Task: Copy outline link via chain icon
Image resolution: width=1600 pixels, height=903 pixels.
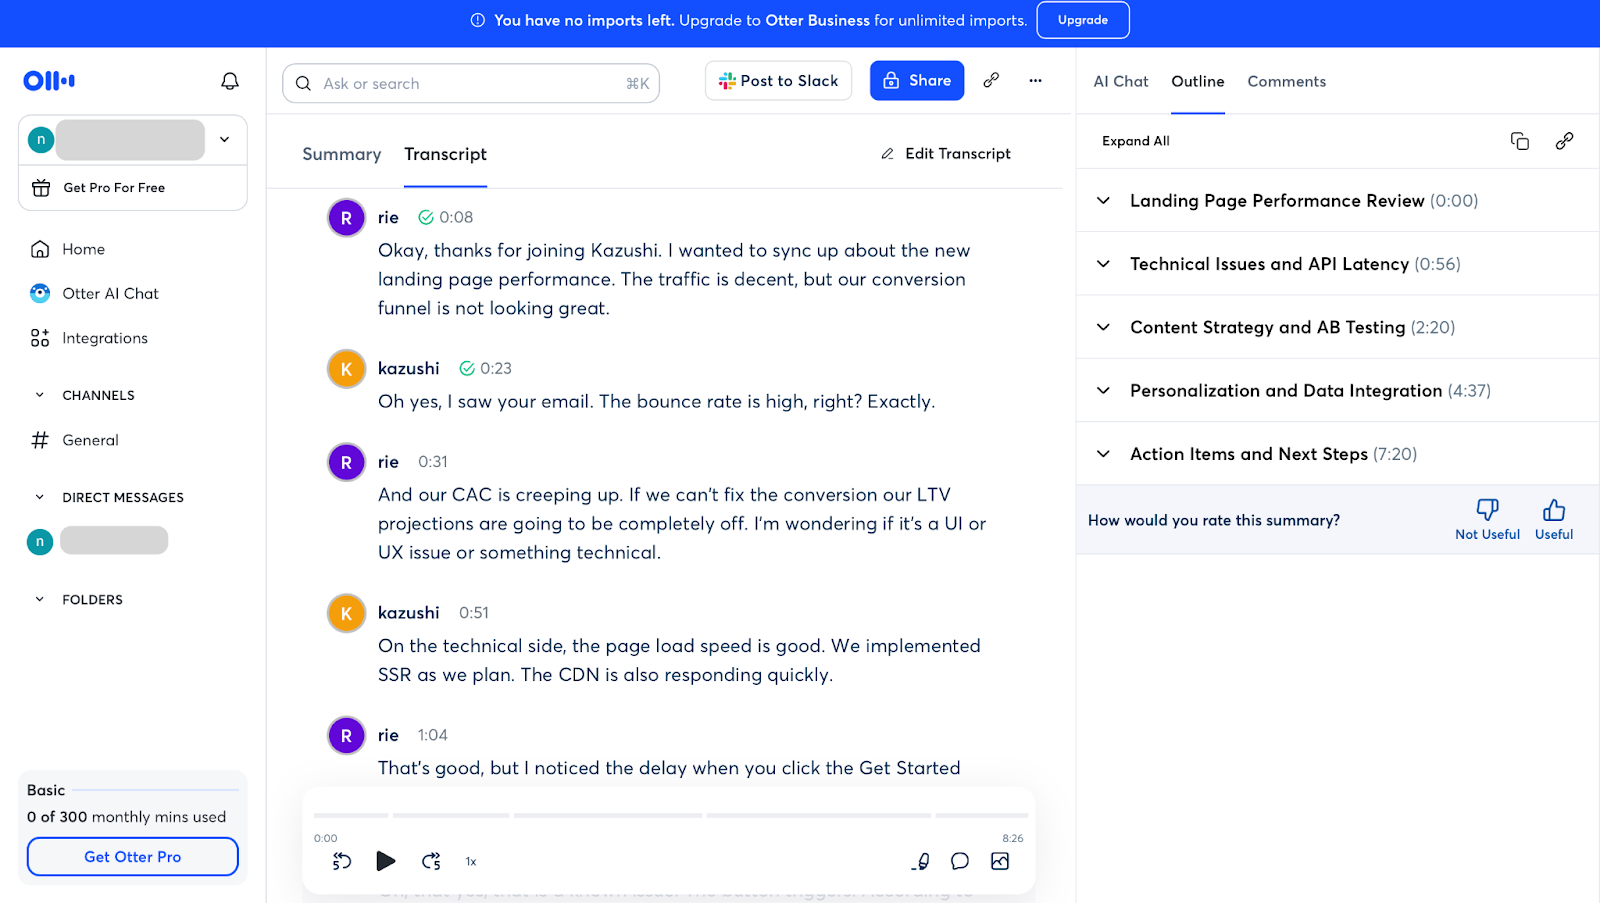Action: click(x=1564, y=141)
